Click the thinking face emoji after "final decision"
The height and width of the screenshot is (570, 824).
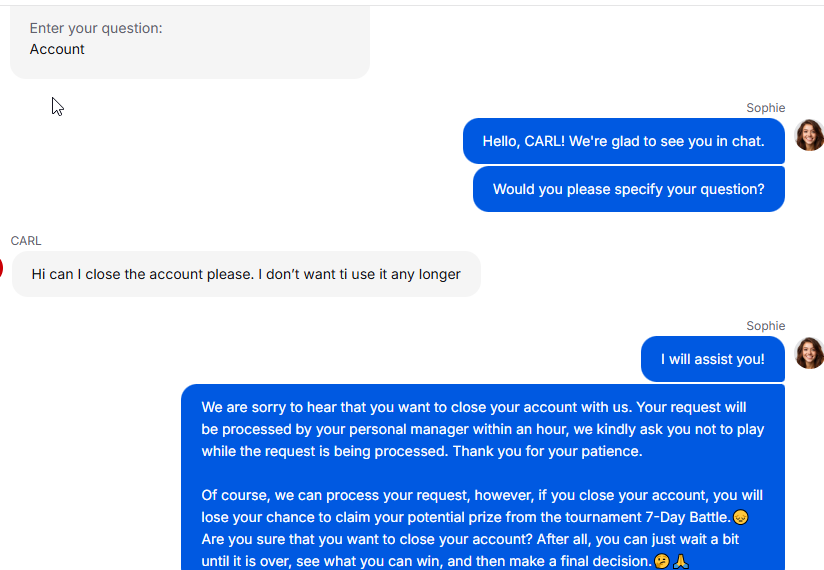tap(661, 562)
